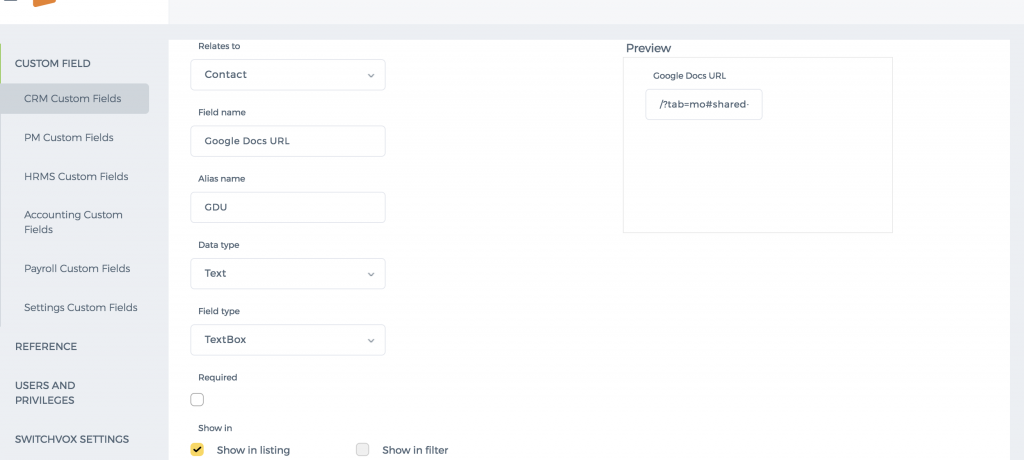Open Settings Custom Fields
The width and height of the screenshot is (1024, 460).
(x=80, y=307)
